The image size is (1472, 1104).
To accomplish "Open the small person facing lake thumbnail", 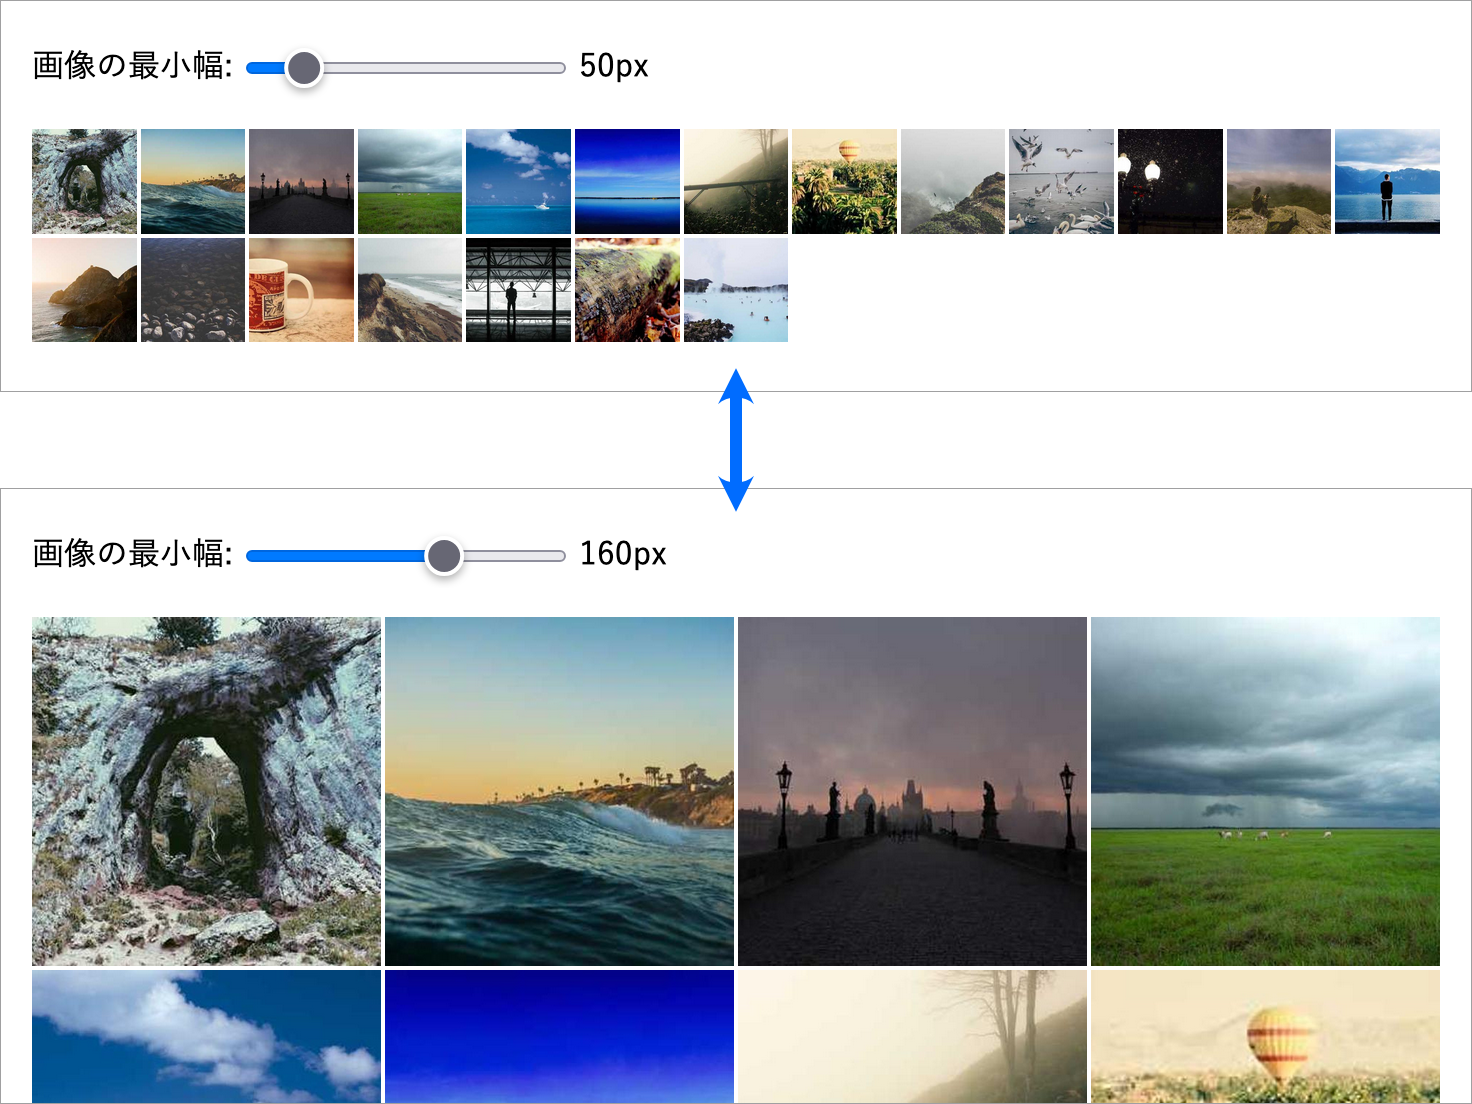I will point(1387,181).
